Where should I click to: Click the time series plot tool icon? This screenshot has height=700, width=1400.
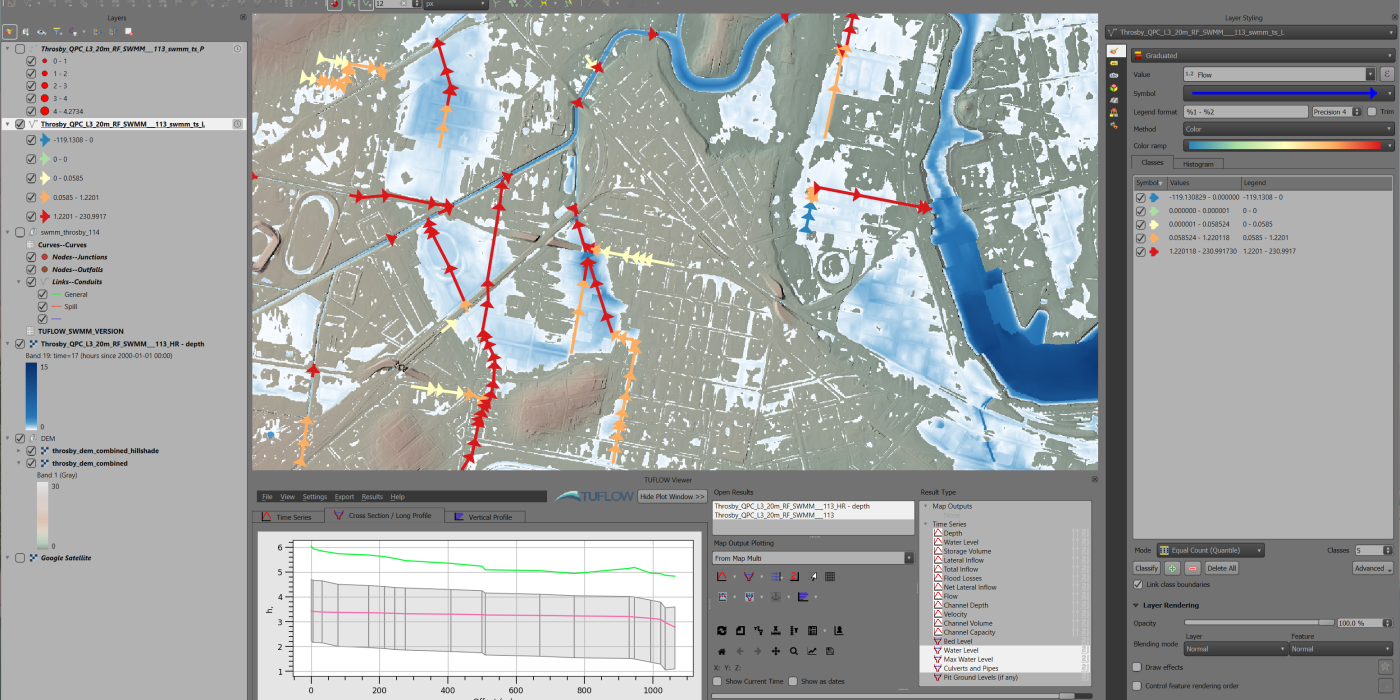click(721, 576)
